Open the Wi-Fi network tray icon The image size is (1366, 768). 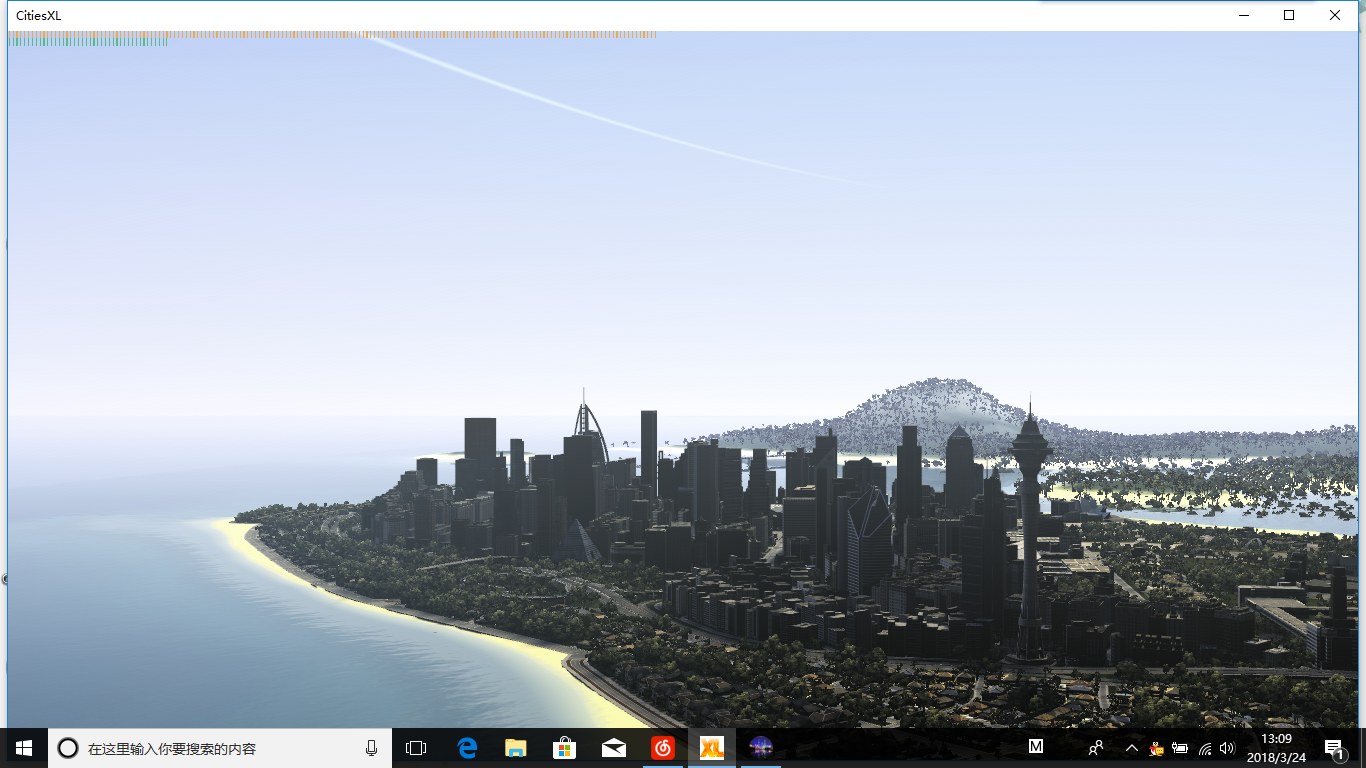1205,748
